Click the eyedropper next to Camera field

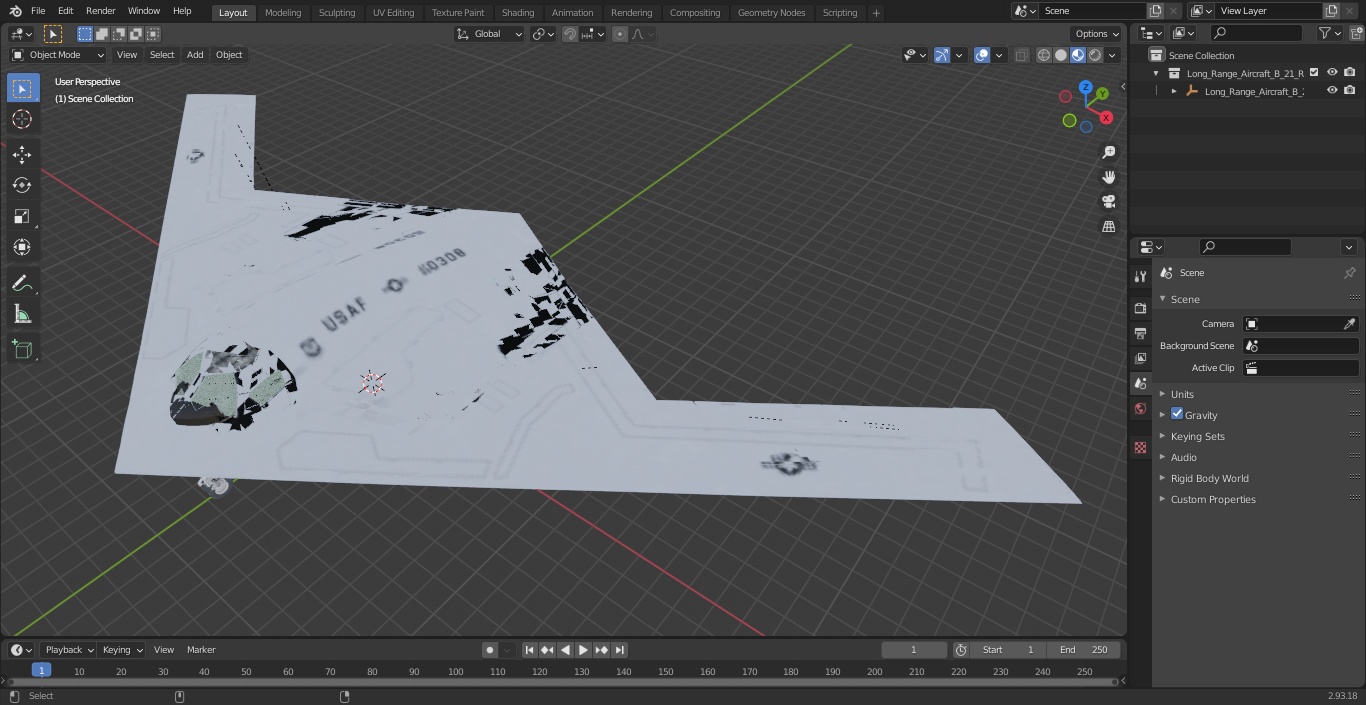1349,324
